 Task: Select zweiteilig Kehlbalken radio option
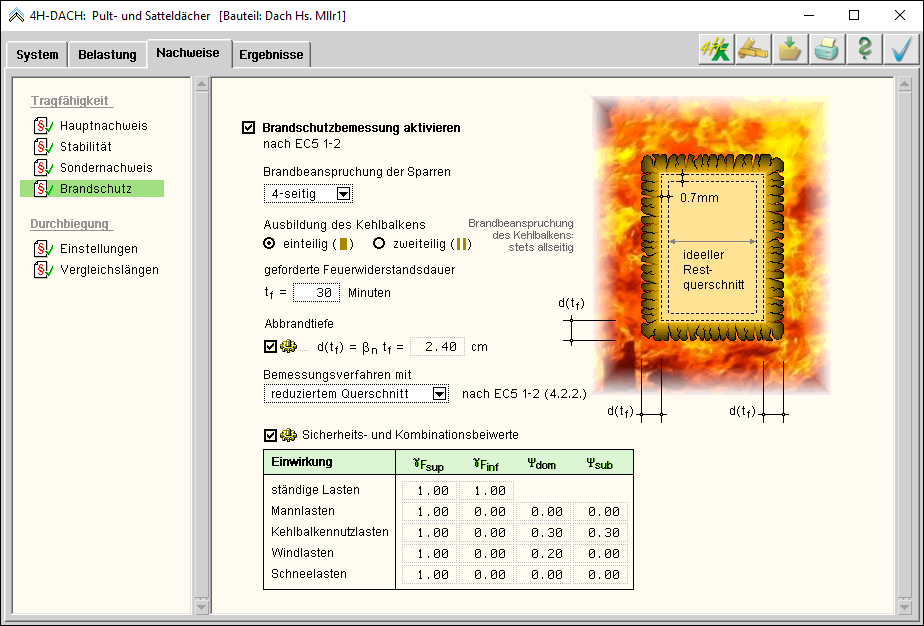pos(379,243)
